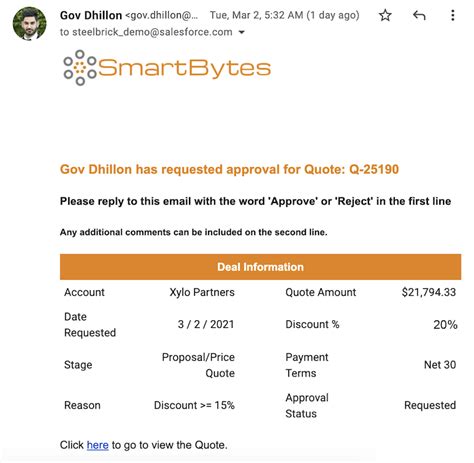
Task: Click the orange Deal Information header bar
Action: (x=260, y=267)
